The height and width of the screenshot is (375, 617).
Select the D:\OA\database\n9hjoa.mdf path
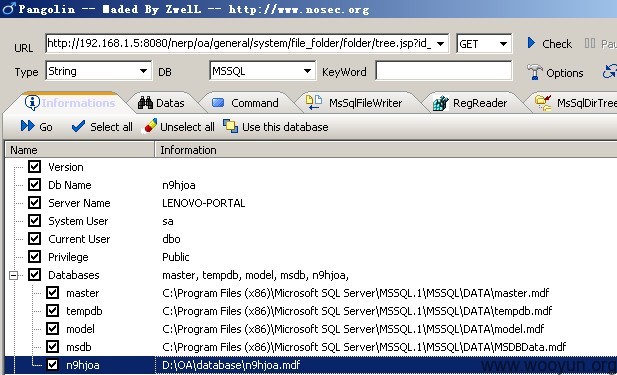coord(231,365)
